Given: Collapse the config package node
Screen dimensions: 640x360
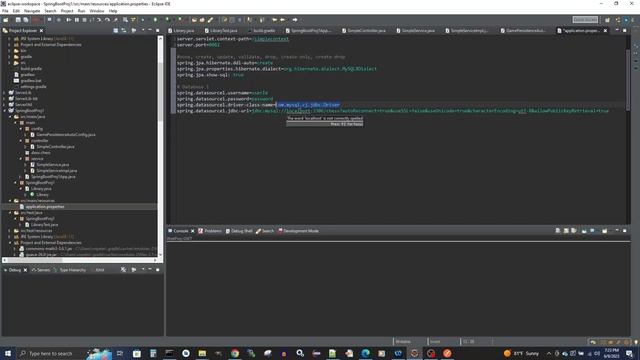Looking at the screenshot, I should 21,129.
